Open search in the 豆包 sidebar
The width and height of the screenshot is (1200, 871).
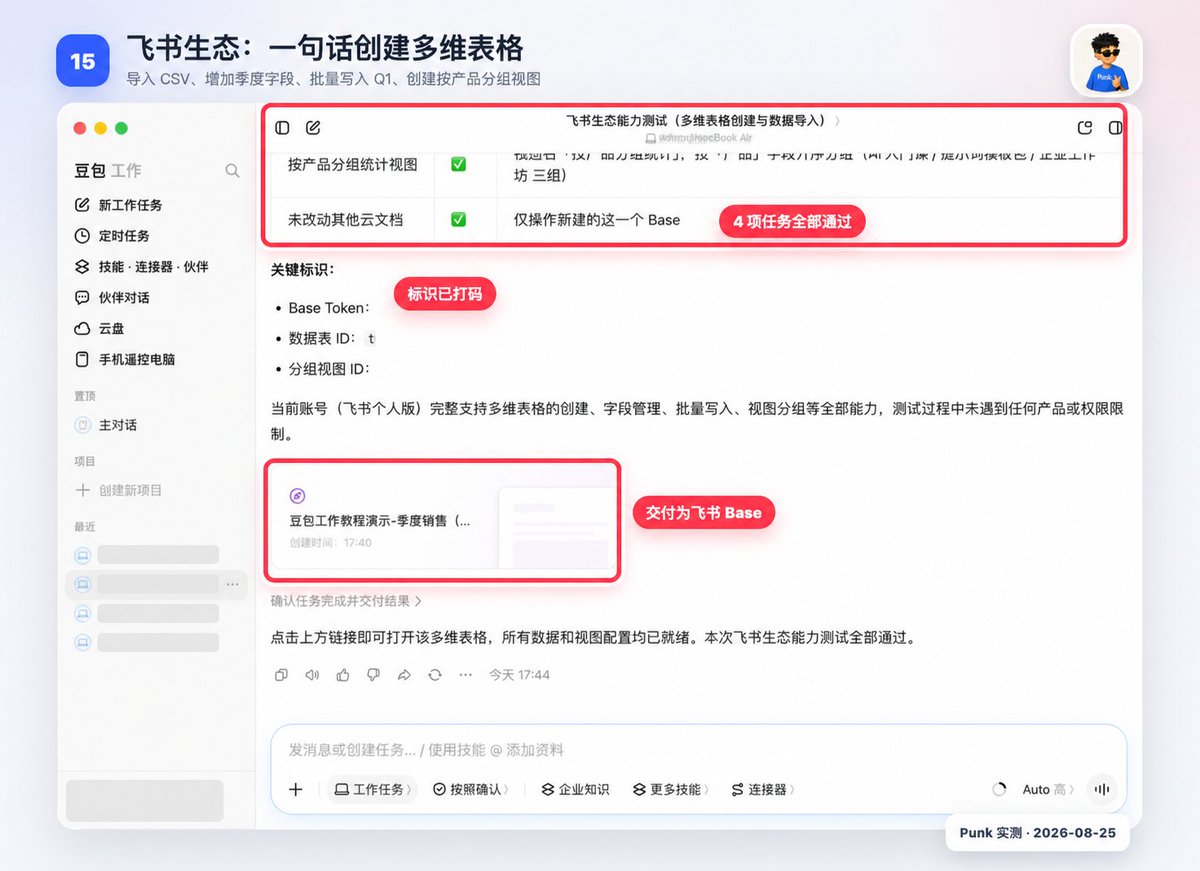232,171
